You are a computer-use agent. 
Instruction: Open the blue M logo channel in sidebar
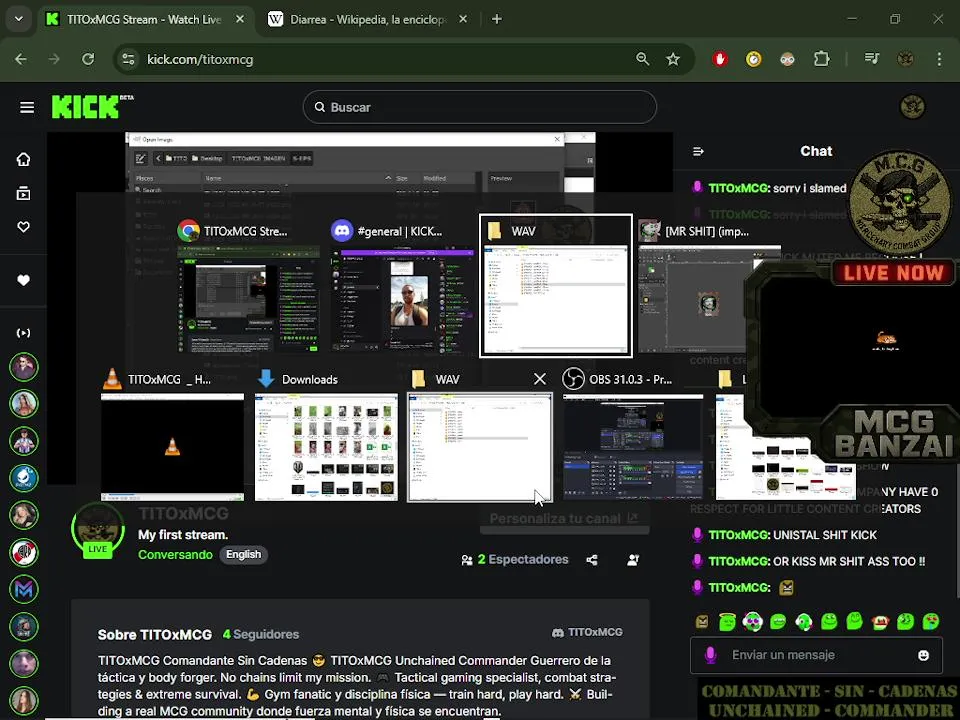pos(23,590)
